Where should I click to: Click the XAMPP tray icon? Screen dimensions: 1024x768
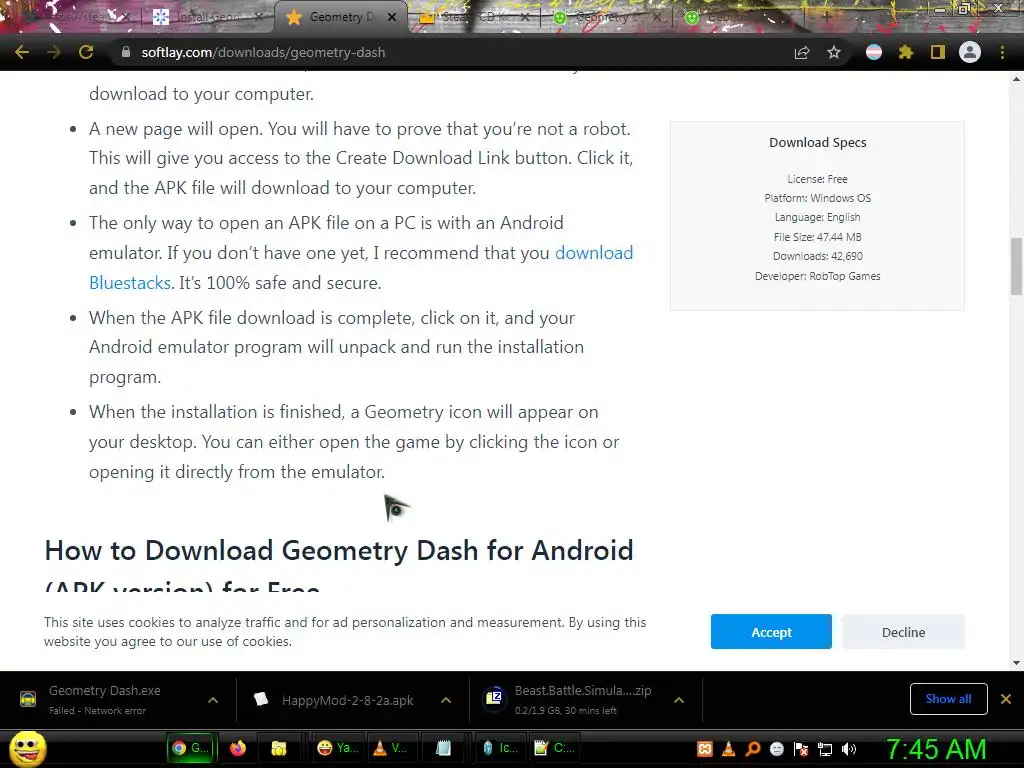click(705, 749)
